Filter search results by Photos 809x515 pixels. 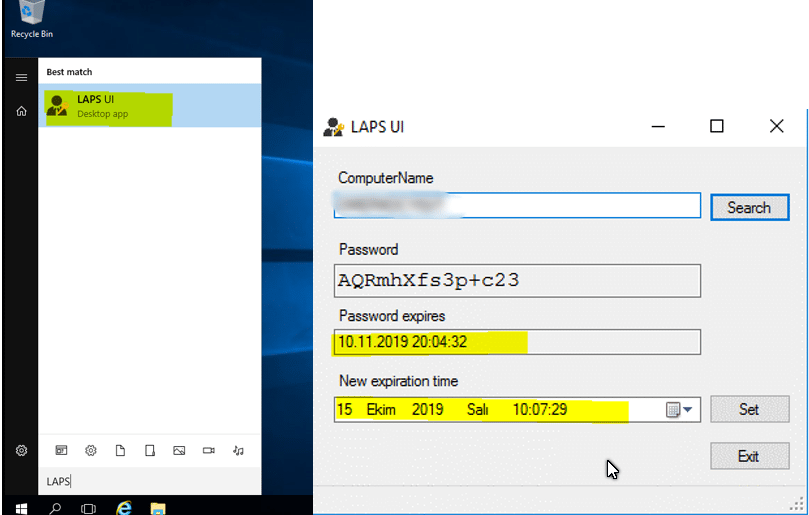click(x=179, y=450)
